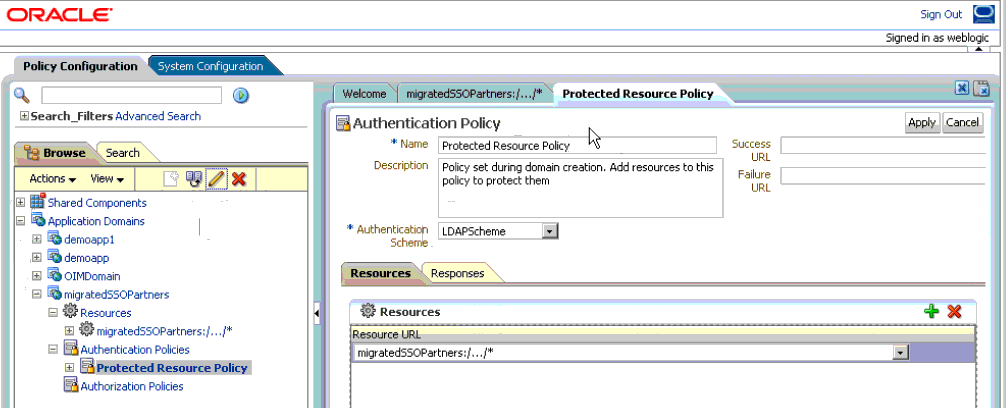Screen dimensions: 1008x408
Task: Open the Resource URL dropdown
Action: (902, 352)
